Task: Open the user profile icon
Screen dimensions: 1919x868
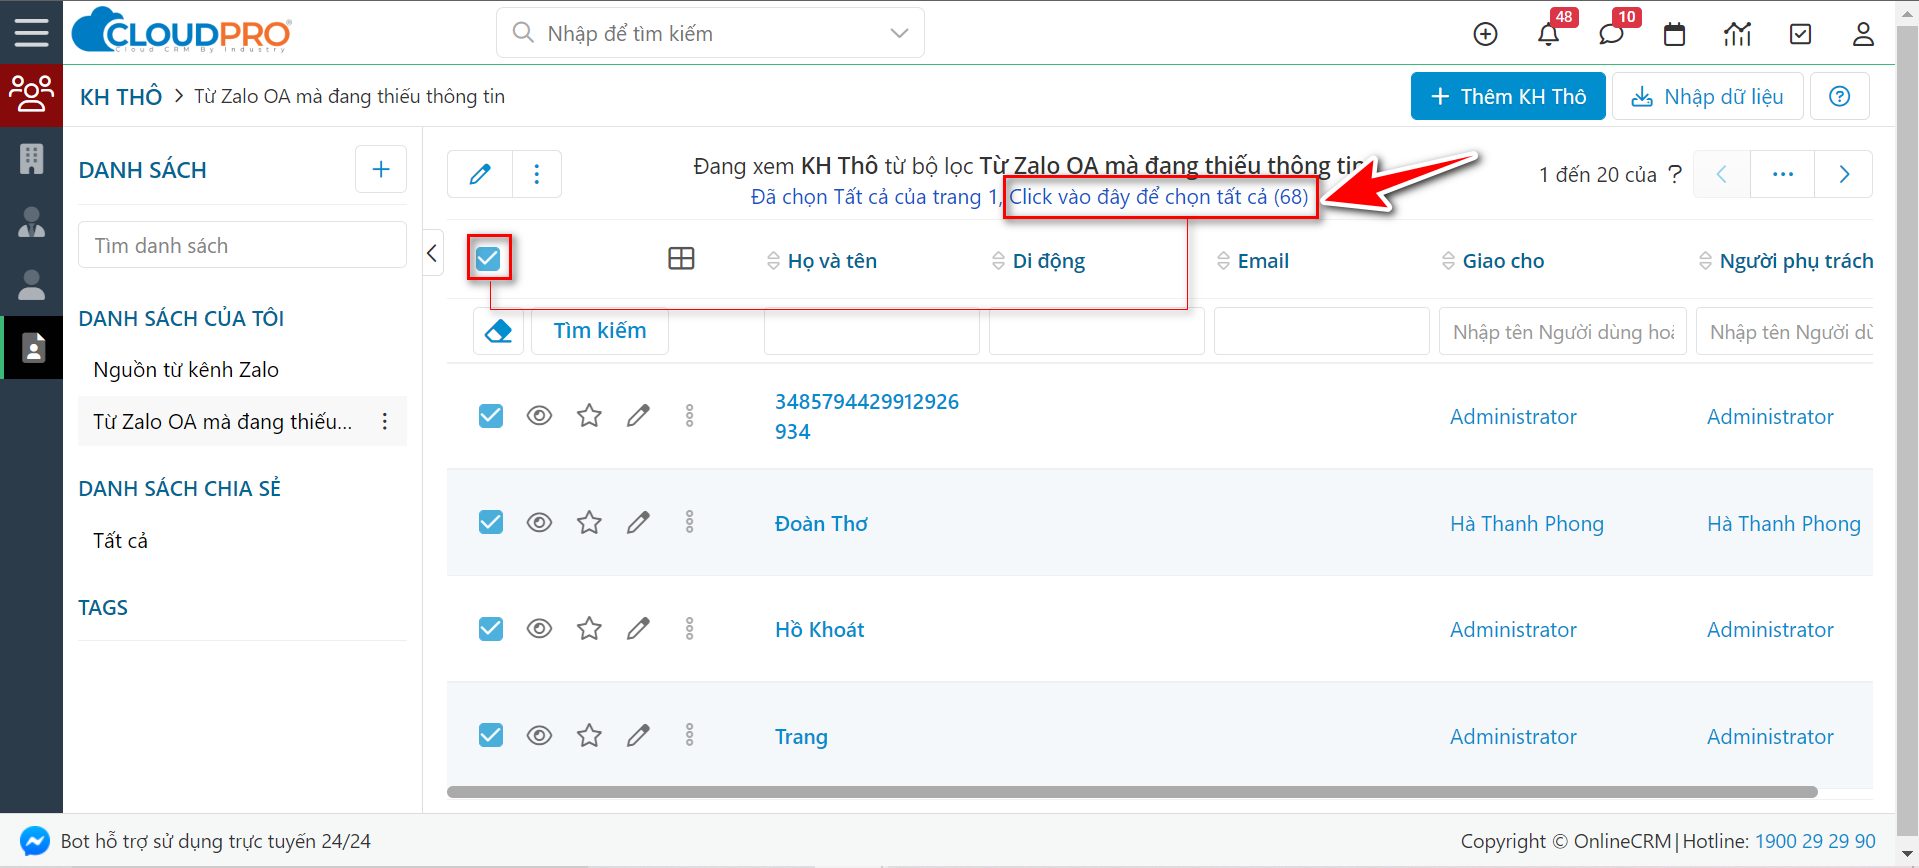Action: tap(1863, 34)
